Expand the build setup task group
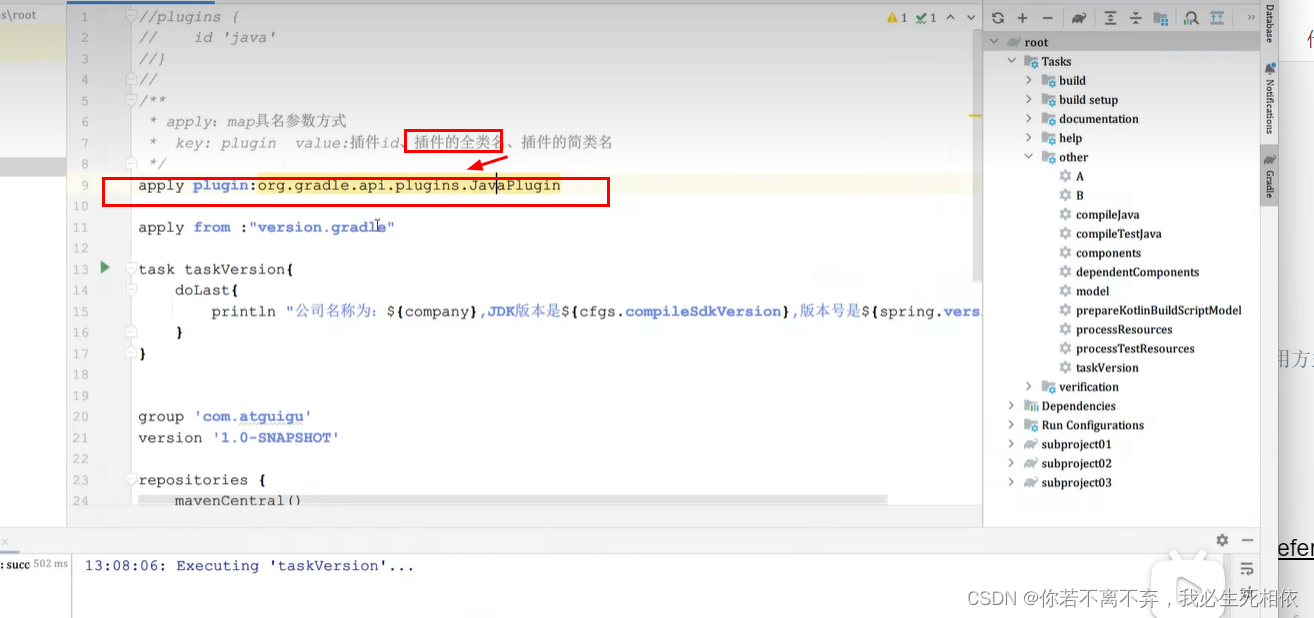This screenshot has width=1314, height=618. coord(1029,99)
